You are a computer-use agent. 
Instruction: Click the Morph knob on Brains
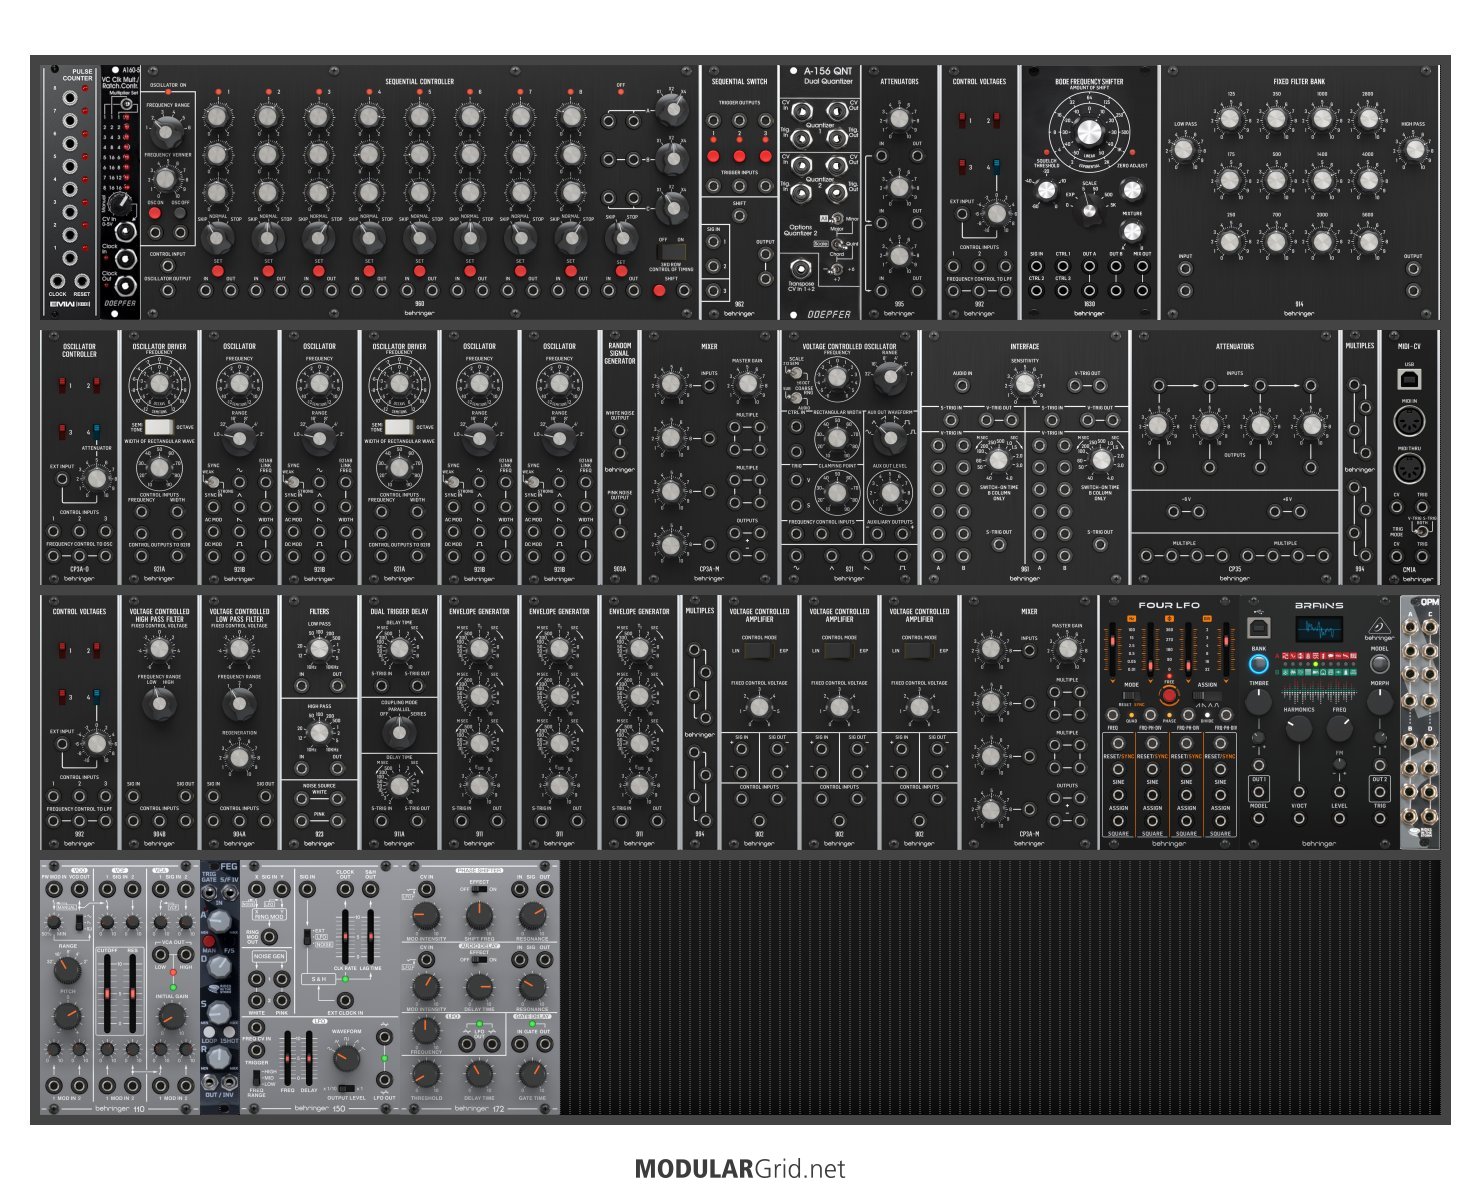point(1379,702)
